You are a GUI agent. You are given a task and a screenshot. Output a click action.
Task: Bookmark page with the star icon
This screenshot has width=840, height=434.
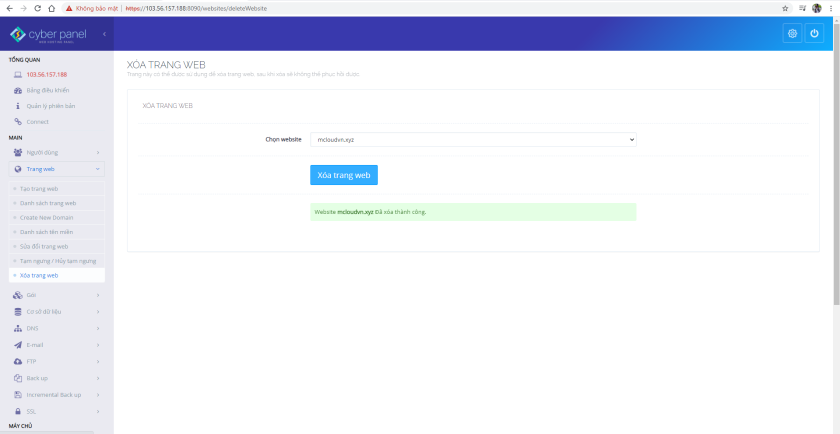point(785,7)
